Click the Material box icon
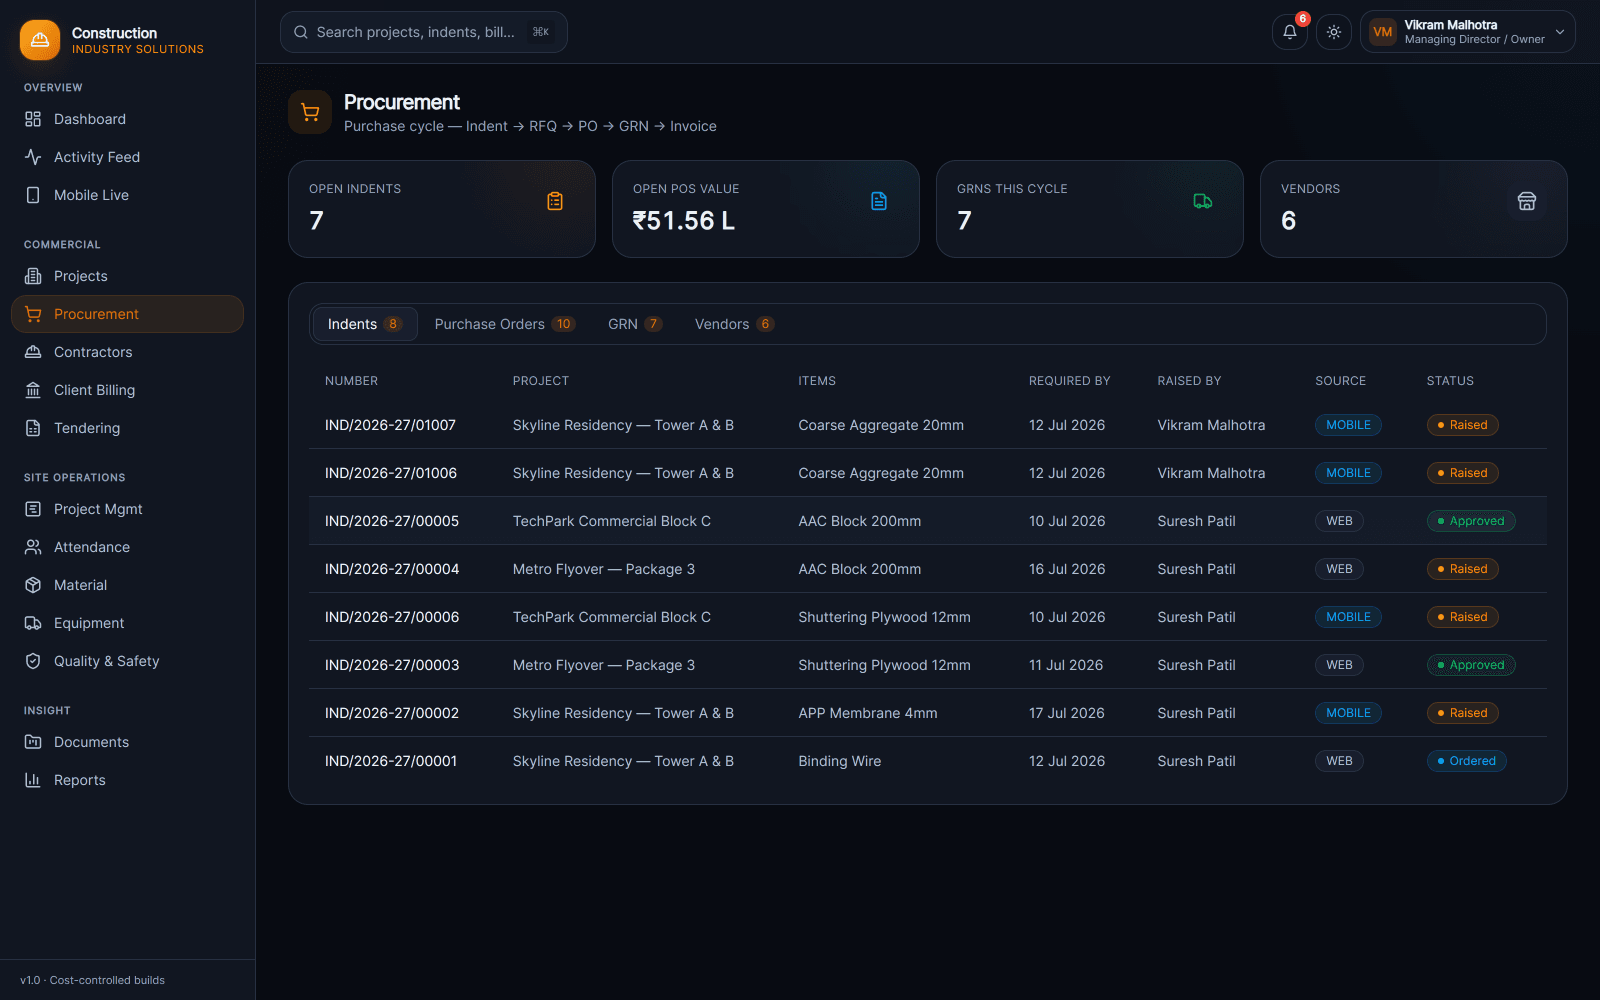Viewport: 1600px width, 1000px height. (33, 585)
